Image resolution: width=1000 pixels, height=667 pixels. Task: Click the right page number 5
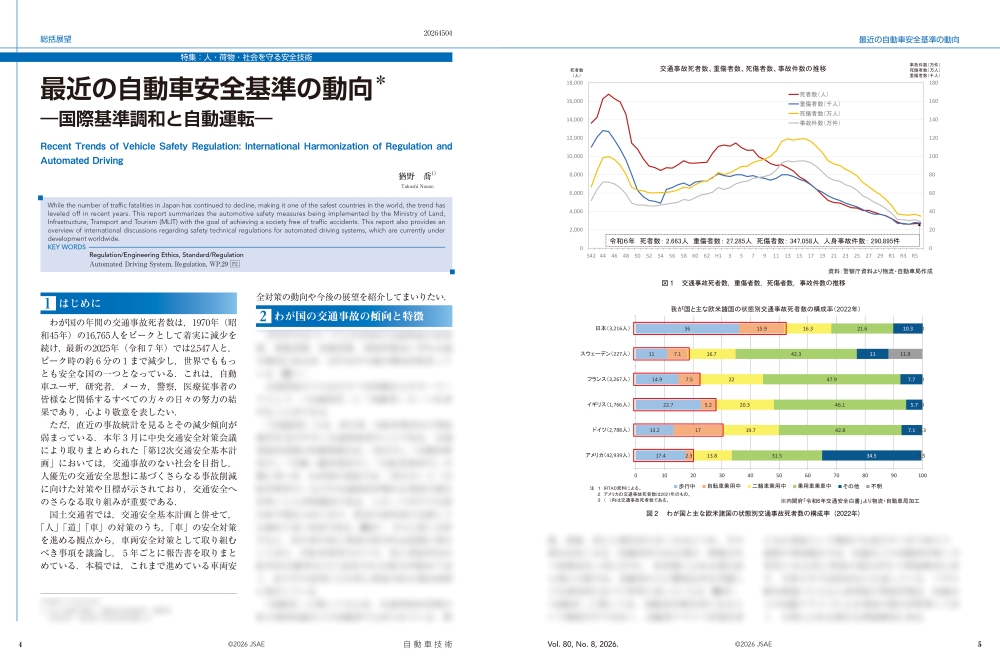tap(980, 644)
